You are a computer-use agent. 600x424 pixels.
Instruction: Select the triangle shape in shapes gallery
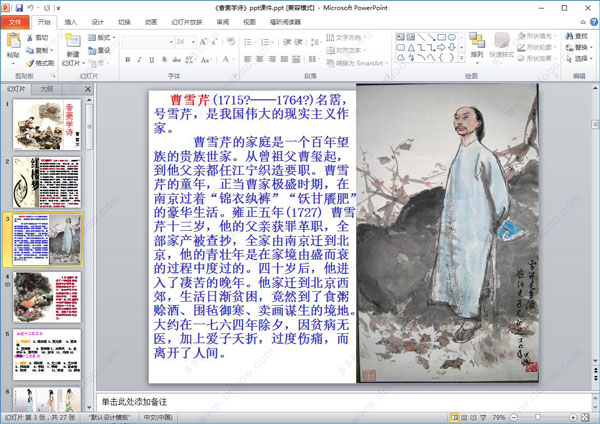pyautogui.click(x=411, y=47)
